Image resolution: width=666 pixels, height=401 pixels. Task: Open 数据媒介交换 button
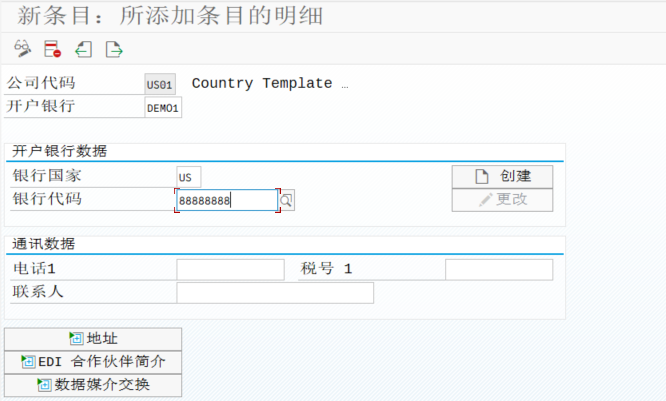coord(93,385)
